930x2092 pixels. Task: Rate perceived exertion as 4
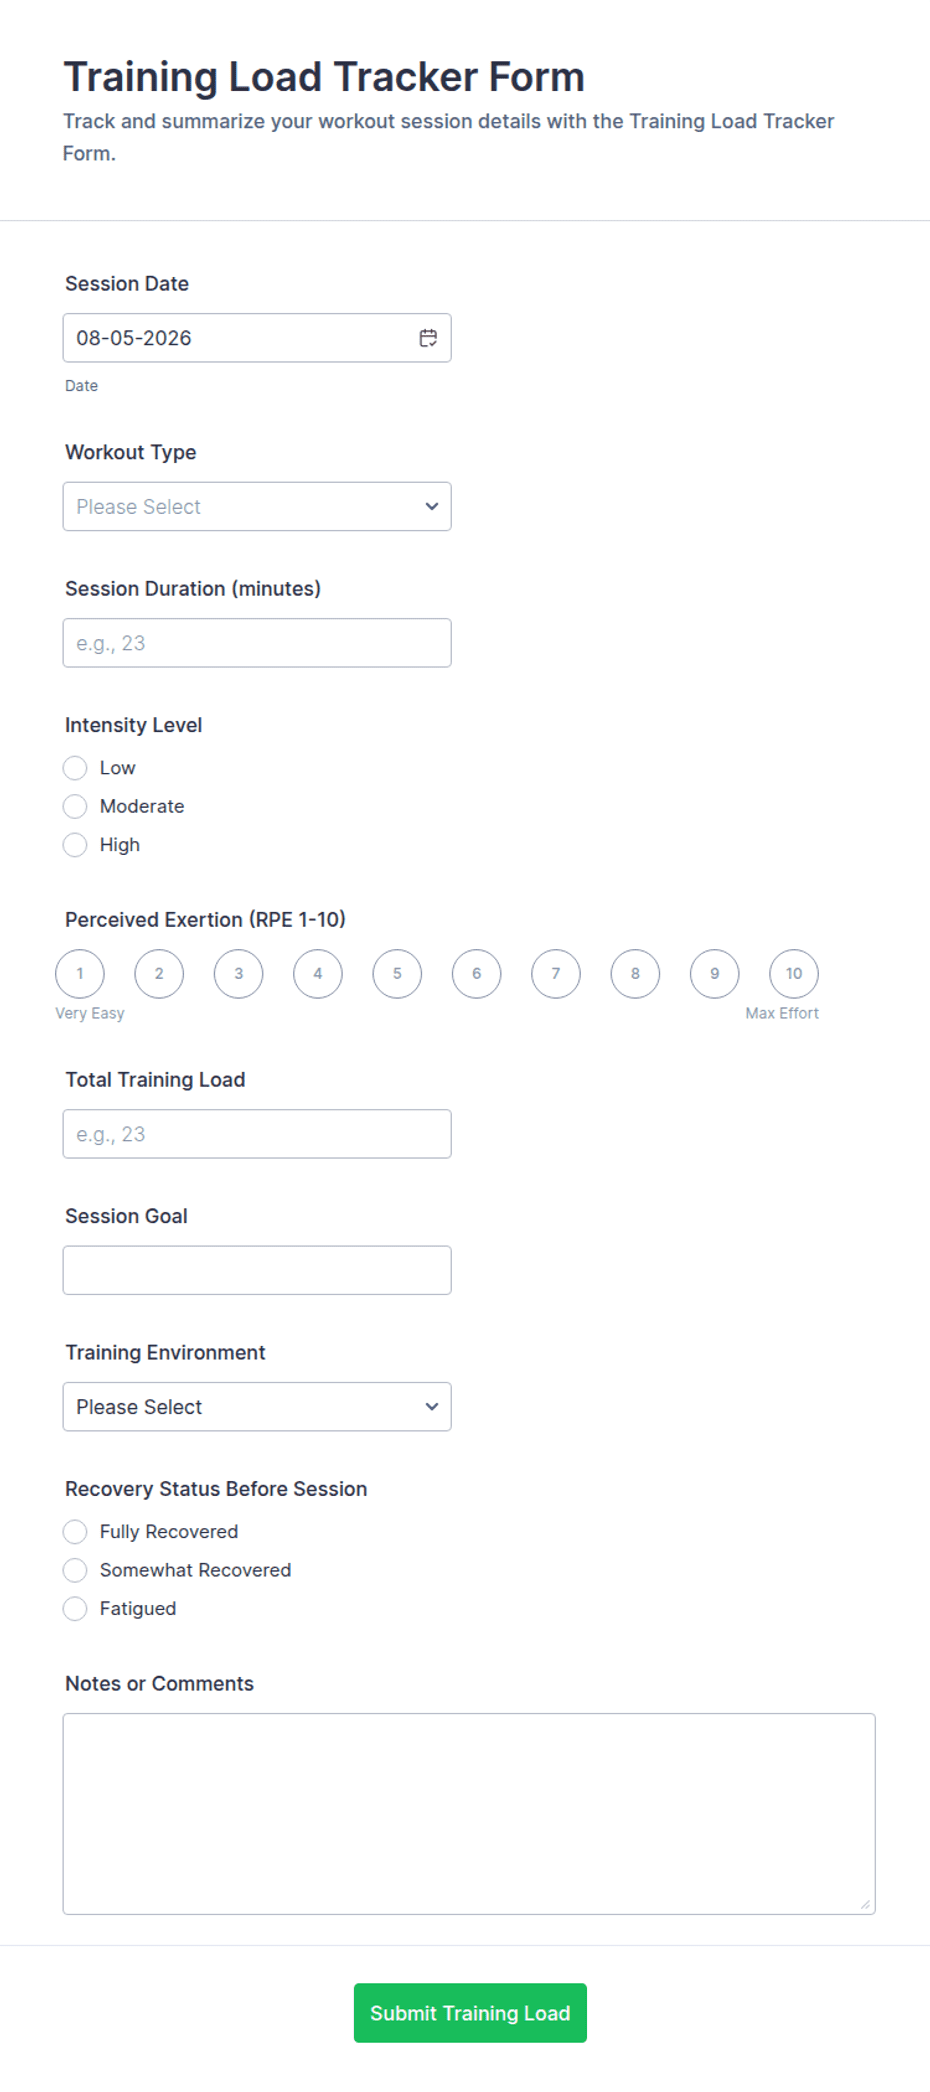pyautogui.click(x=318, y=974)
